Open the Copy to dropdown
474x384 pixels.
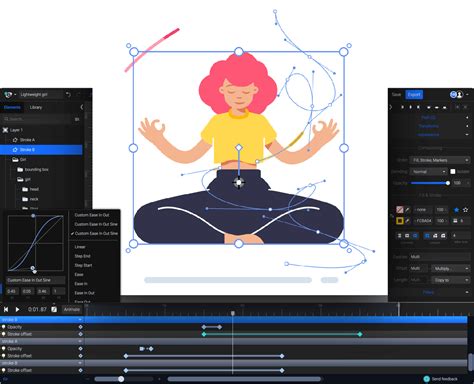point(451,280)
